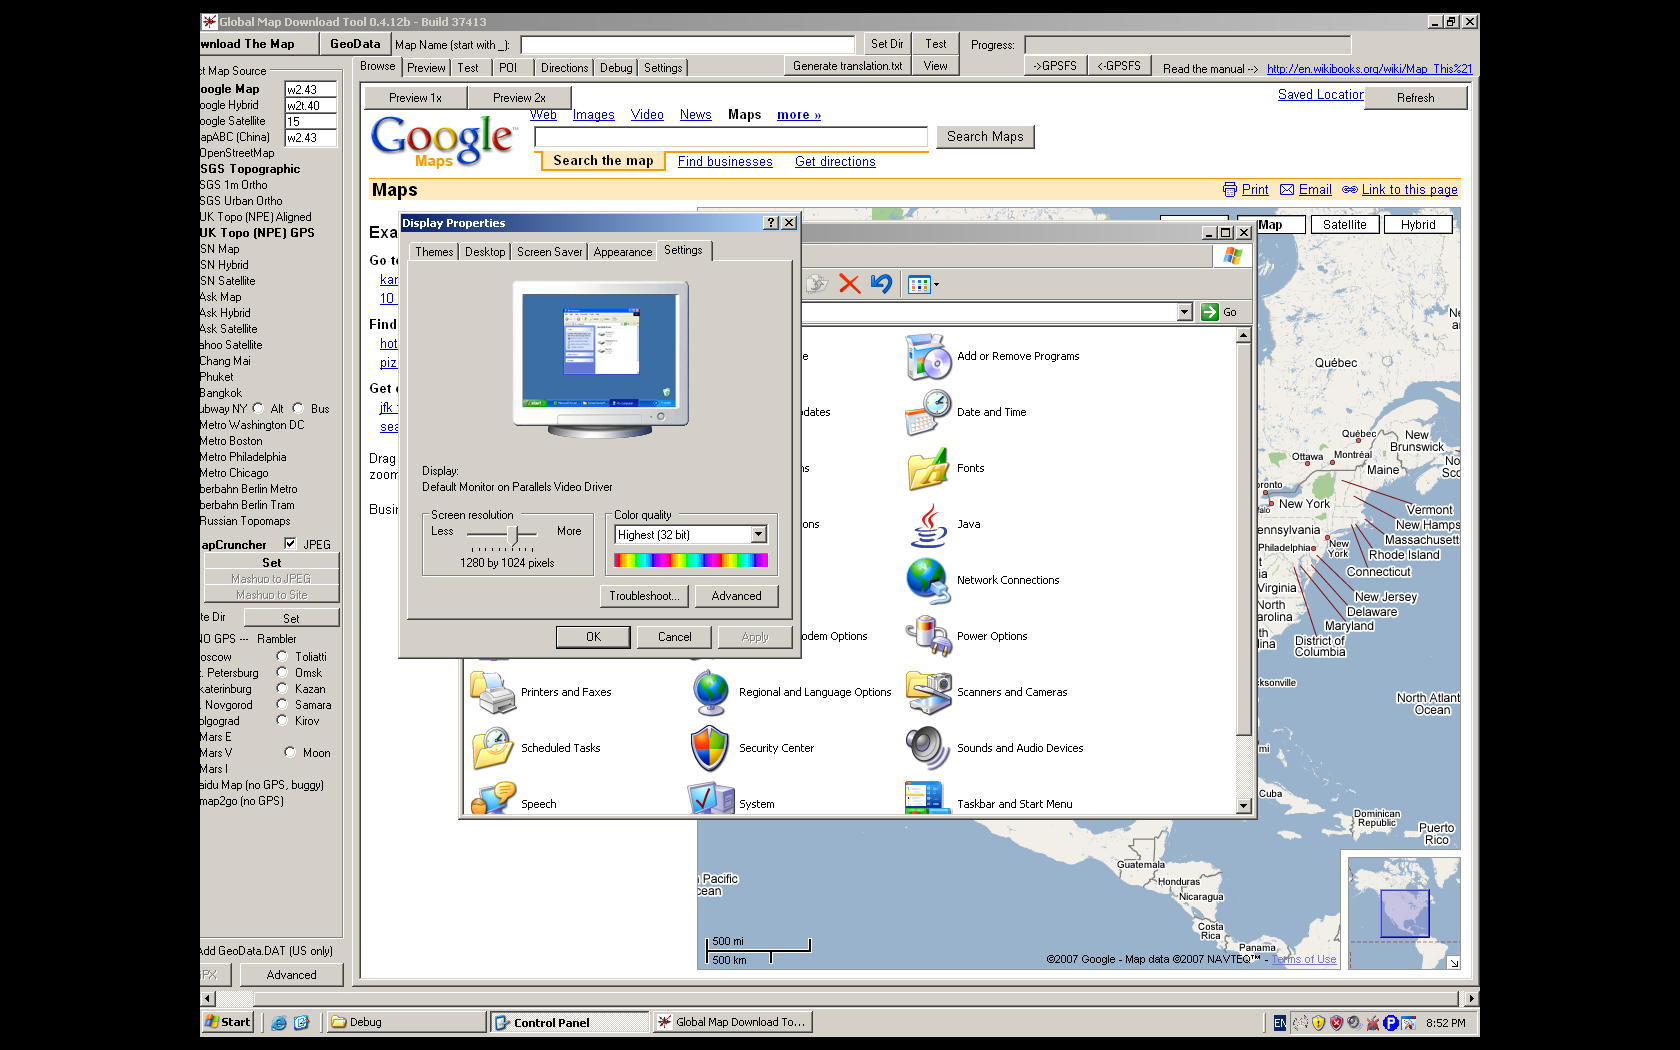The width and height of the screenshot is (1680, 1050).
Task: Switch to the Appearance tab
Action: click(x=622, y=252)
